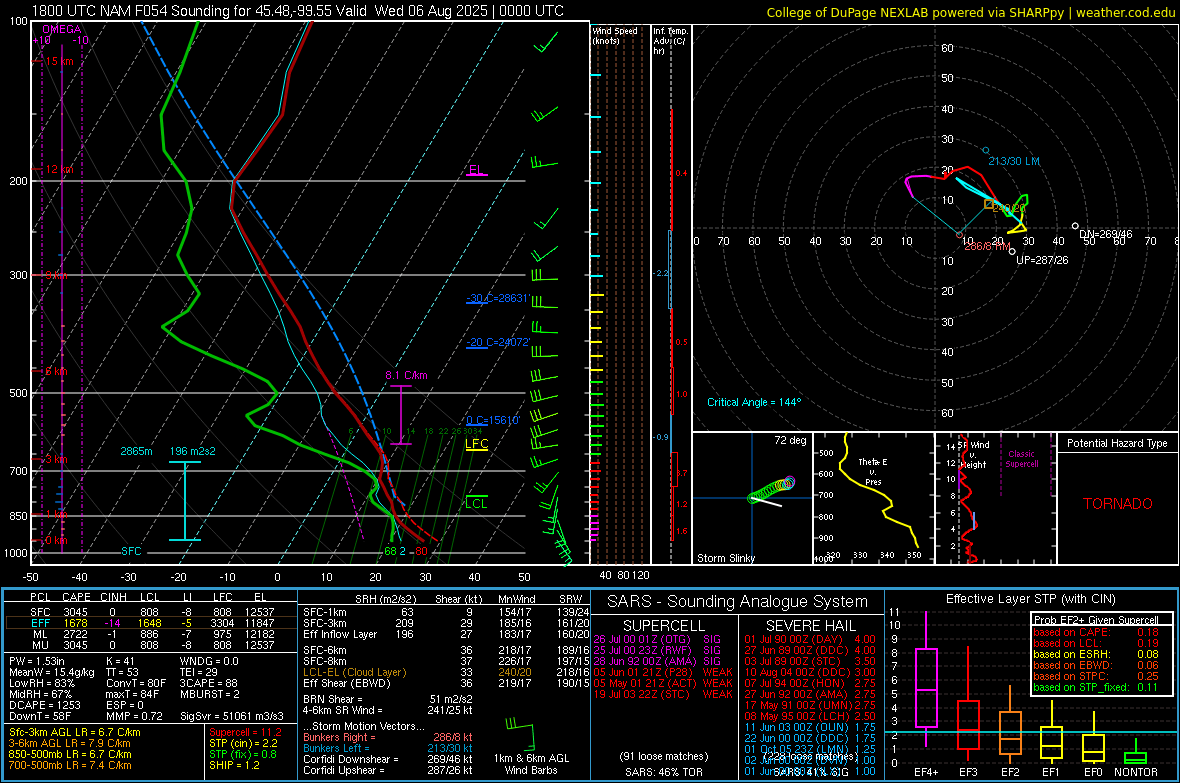The width and height of the screenshot is (1180, 783).
Task: Click the Eff Inflow Layer SRH row
Action: [x=446, y=634]
